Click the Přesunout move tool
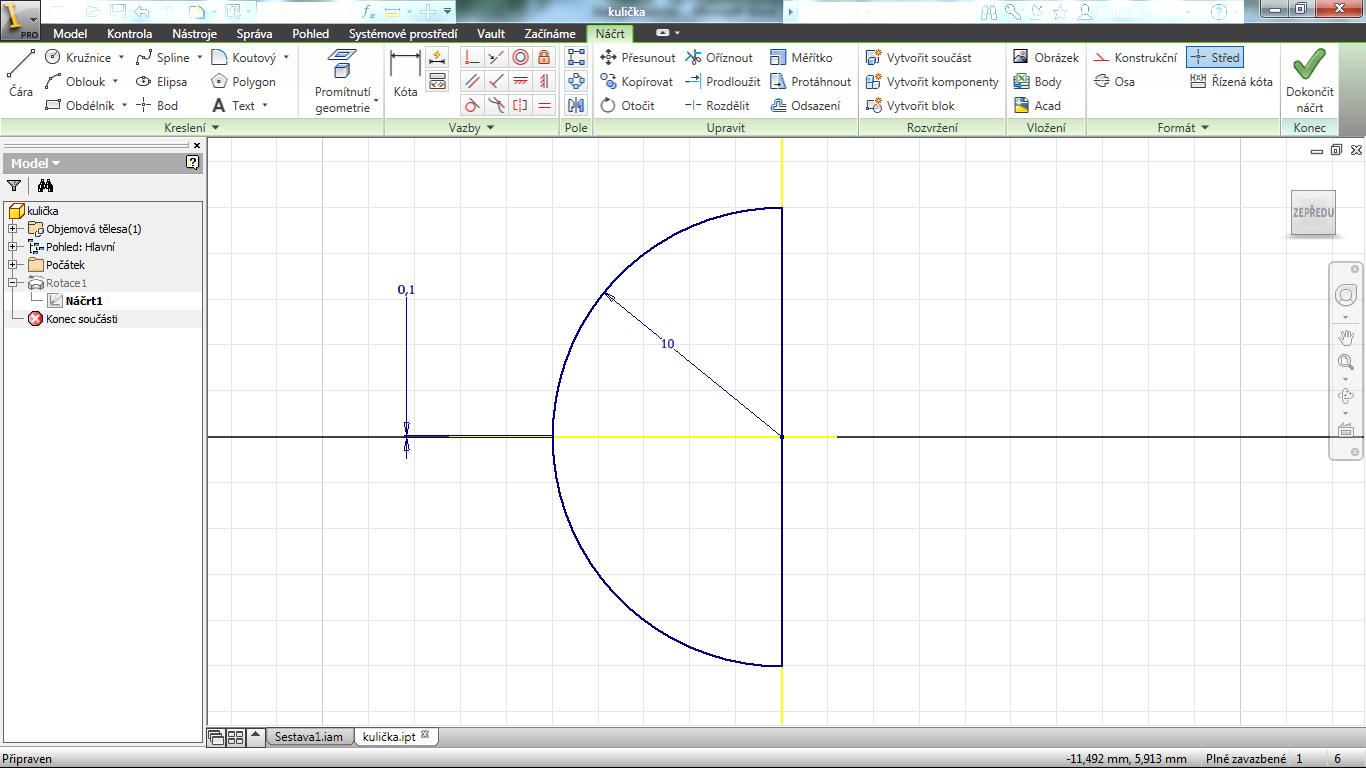The image size is (1366, 768). (x=637, y=58)
